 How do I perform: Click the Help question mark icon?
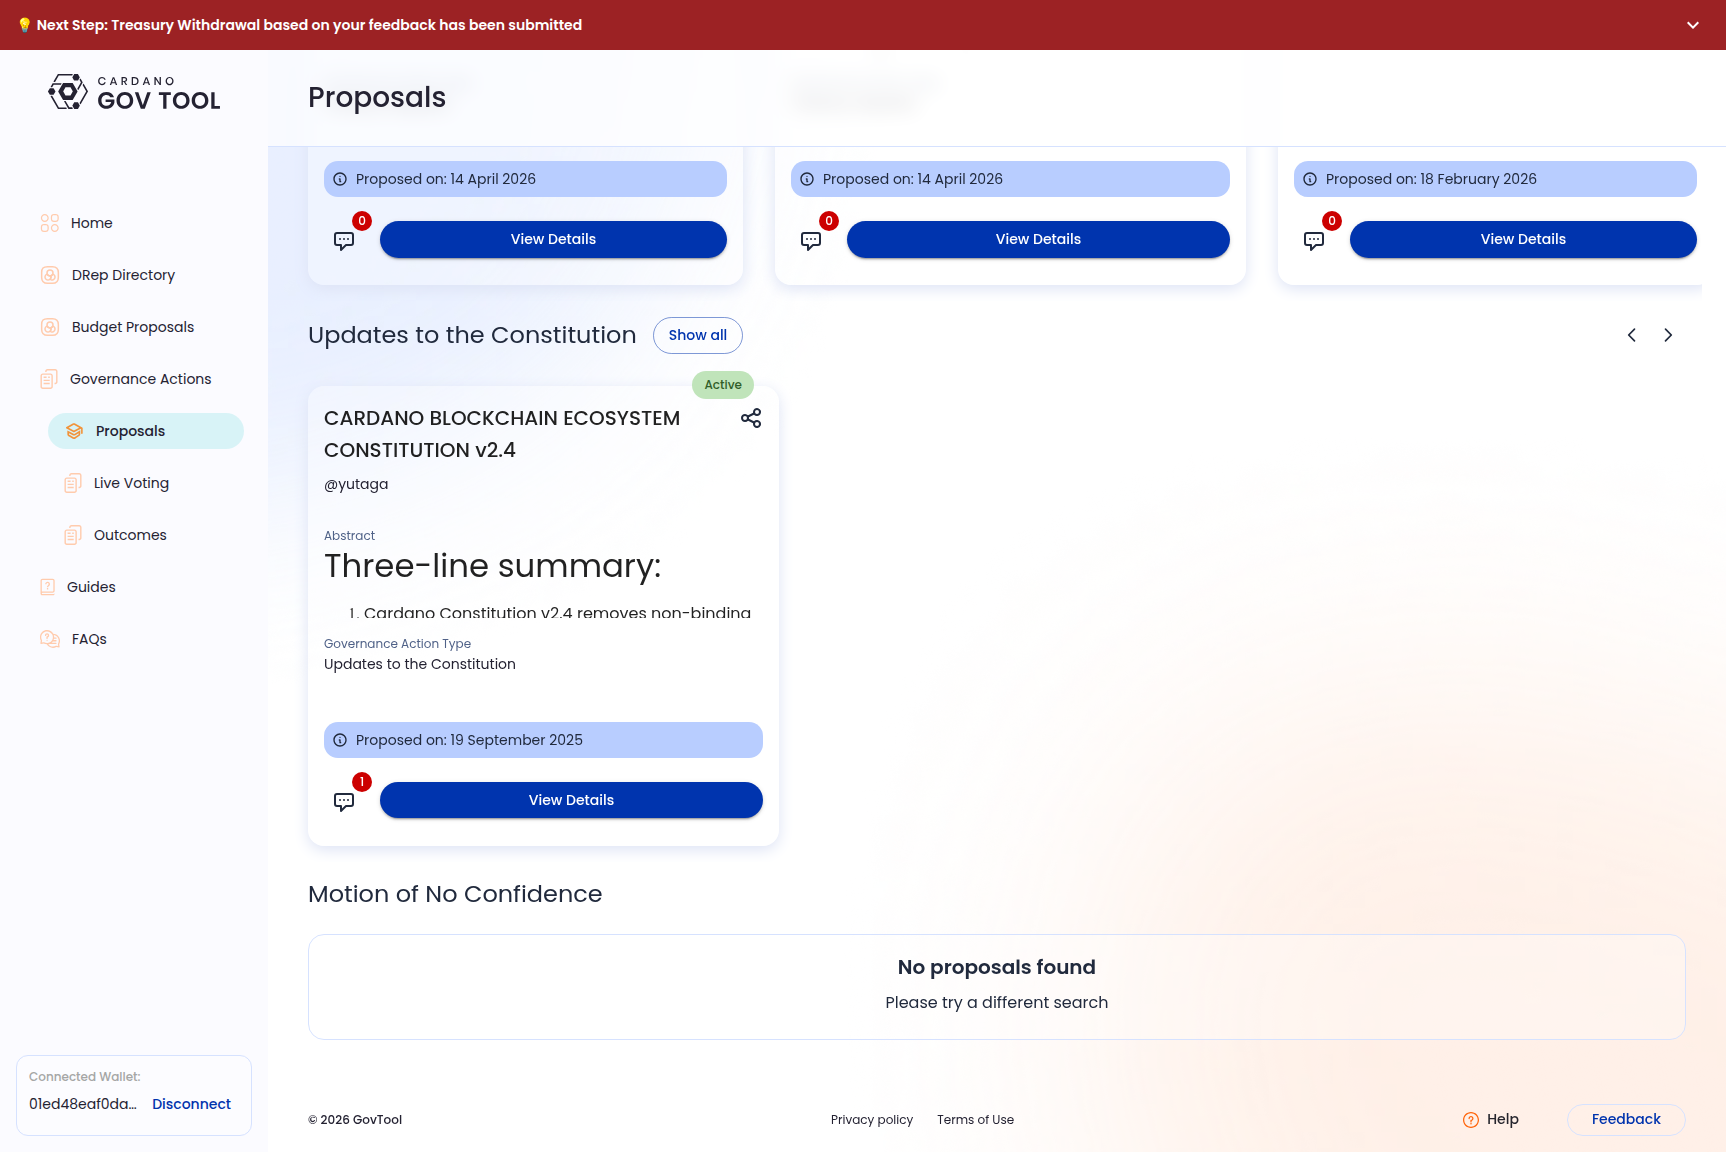click(1471, 1120)
